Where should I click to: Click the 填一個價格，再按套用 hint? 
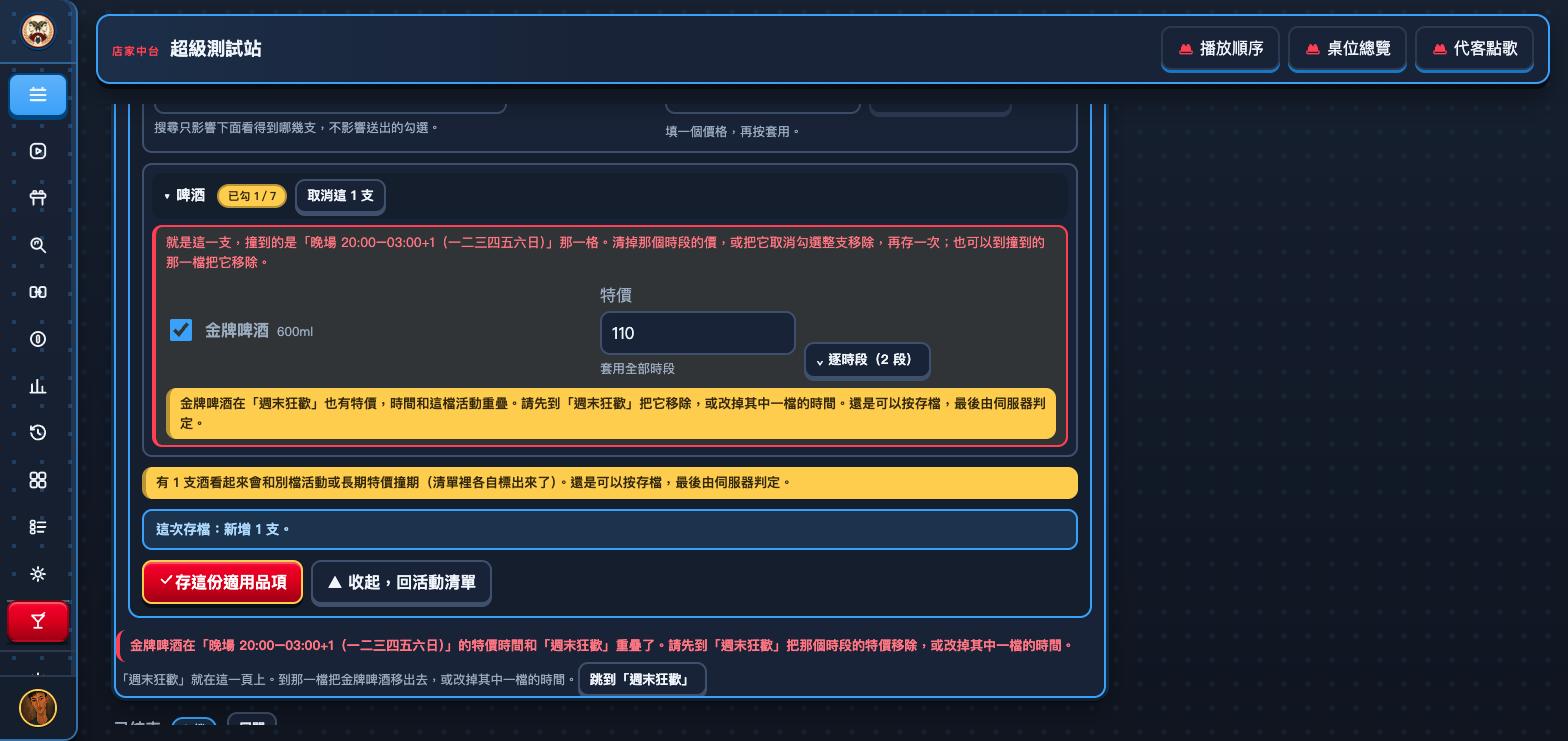[732, 131]
